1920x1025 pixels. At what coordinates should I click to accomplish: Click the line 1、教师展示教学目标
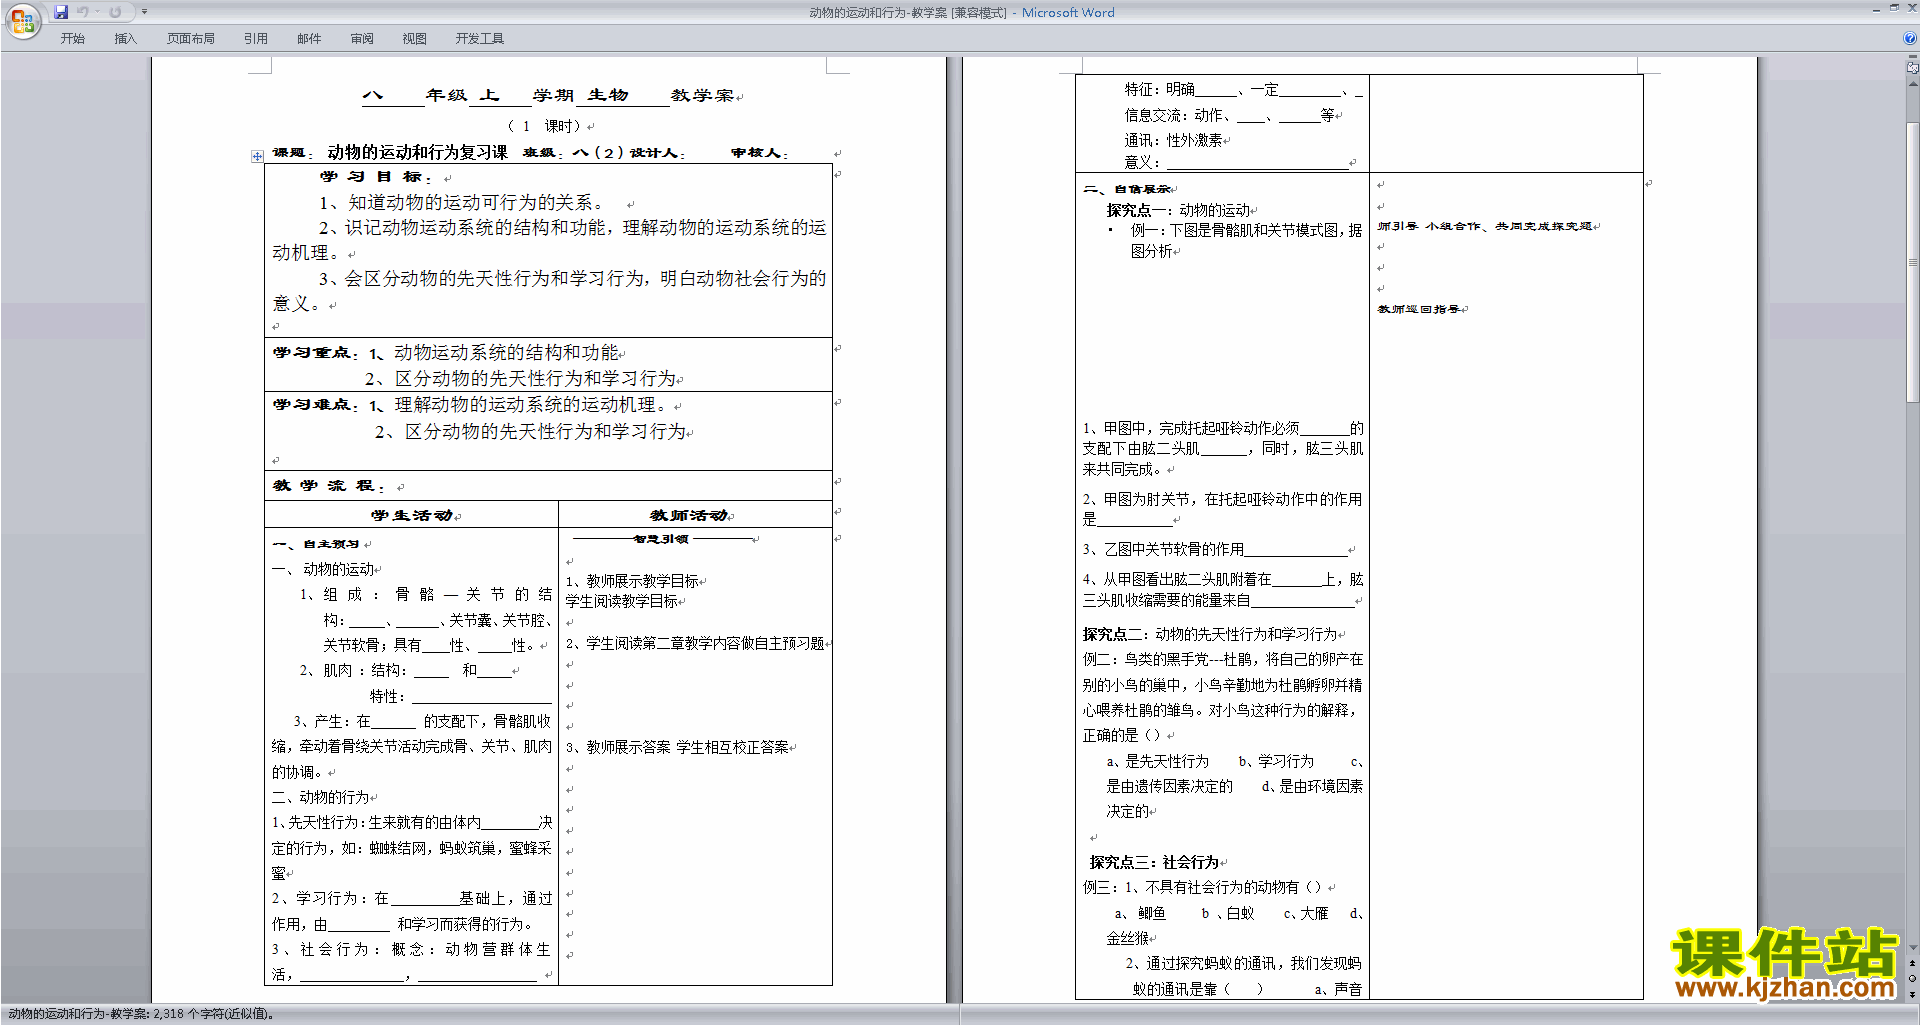(633, 581)
